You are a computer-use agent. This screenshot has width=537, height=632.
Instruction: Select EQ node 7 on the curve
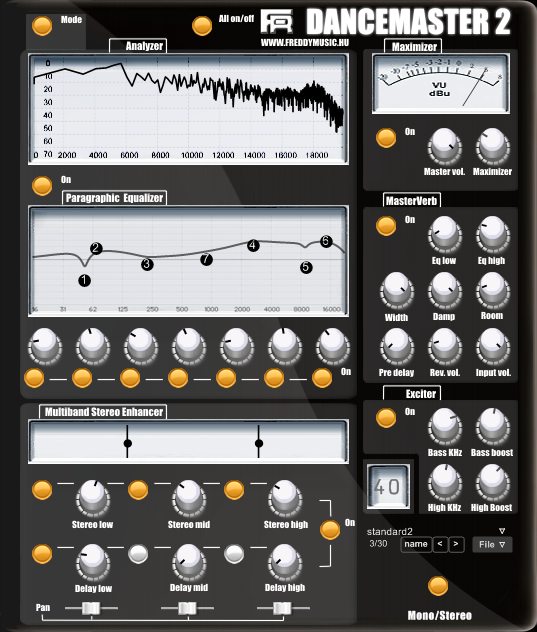[206, 259]
